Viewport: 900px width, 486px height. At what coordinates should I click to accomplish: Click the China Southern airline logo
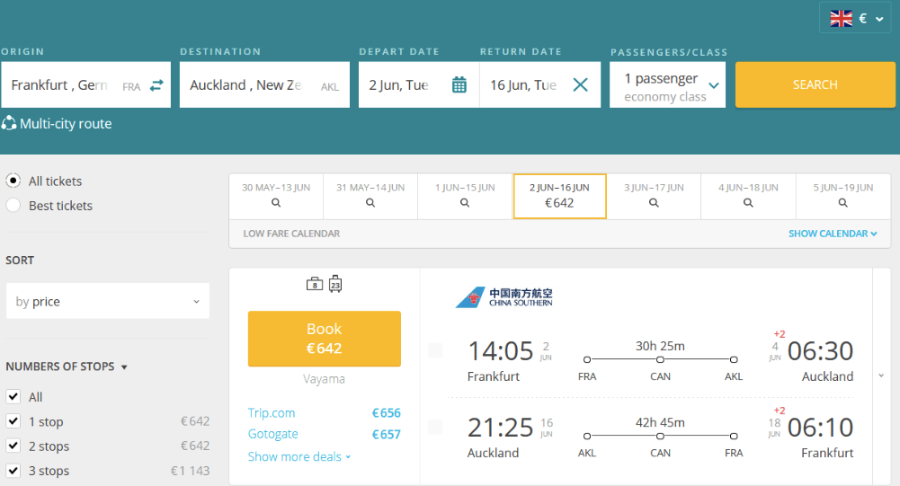(504, 297)
